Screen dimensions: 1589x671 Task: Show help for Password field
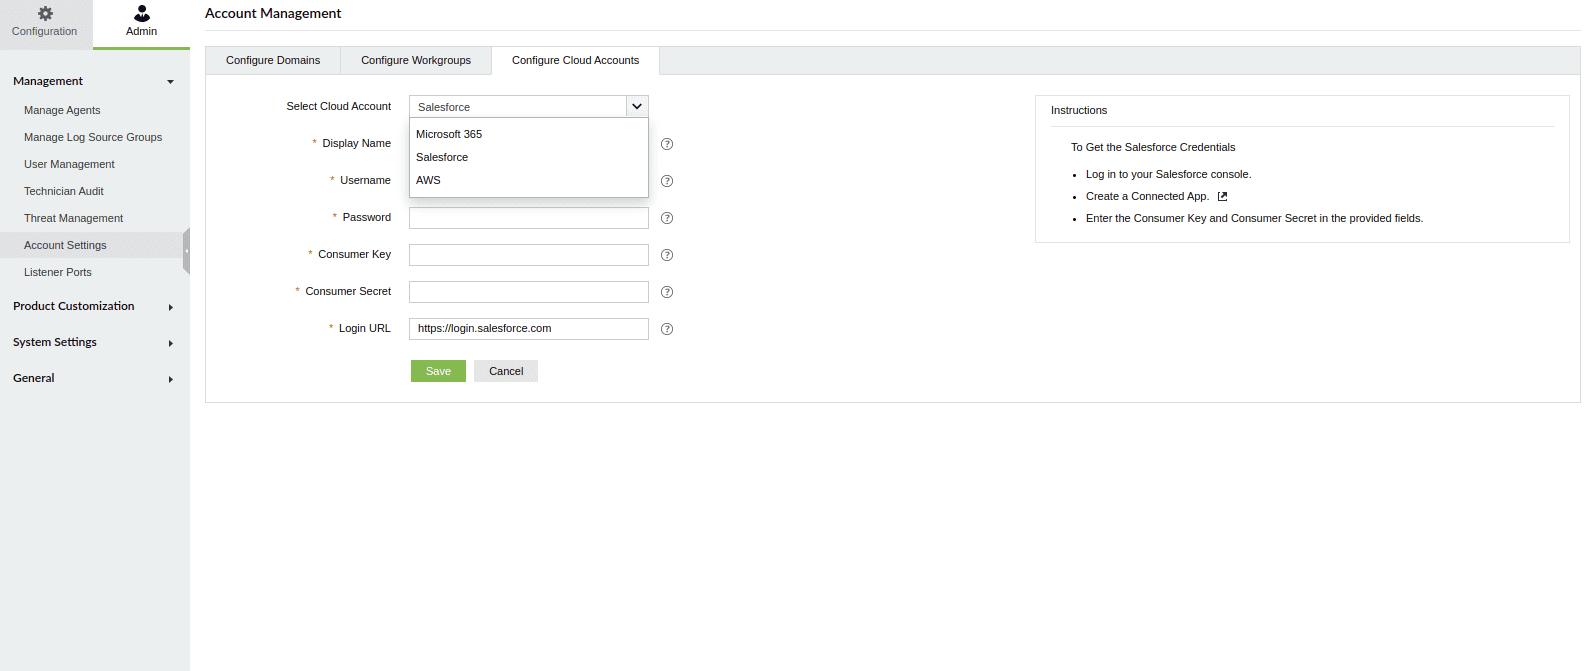pos(667,218)
